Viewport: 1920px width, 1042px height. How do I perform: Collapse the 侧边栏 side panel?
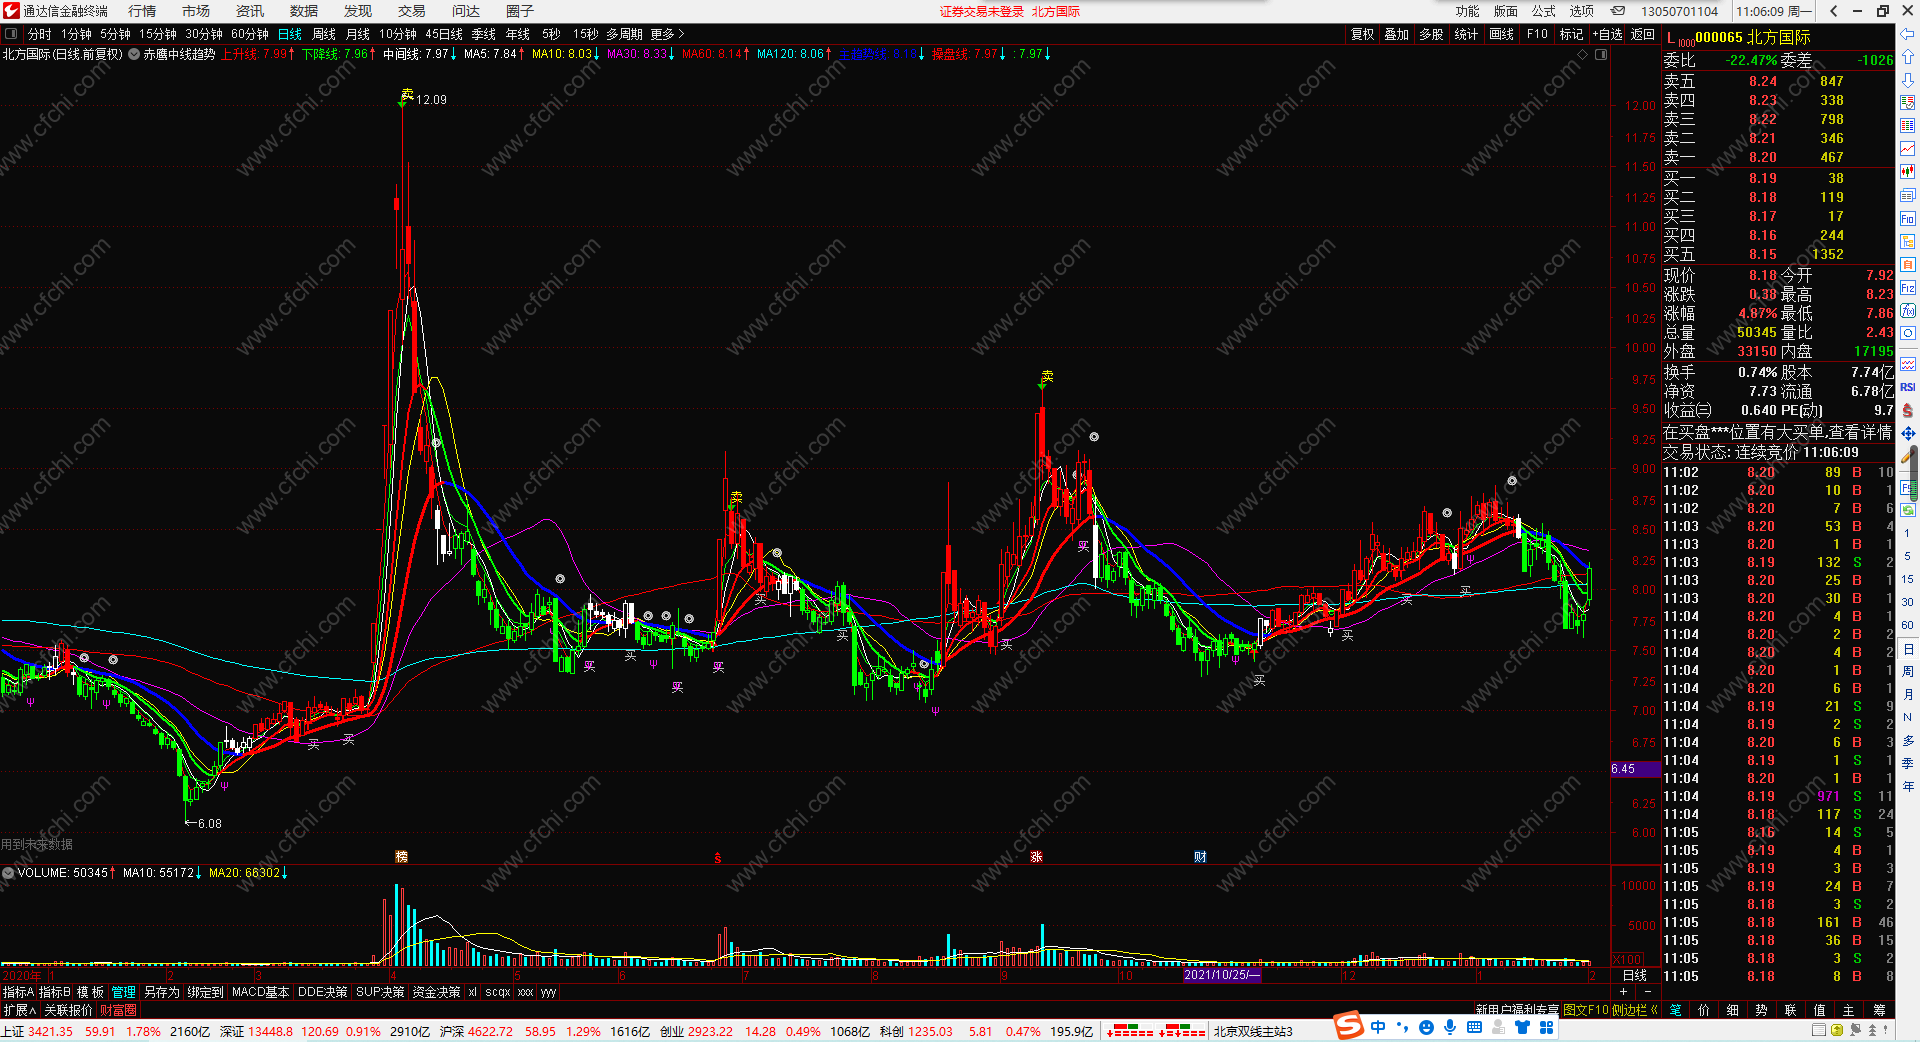point(1635,1010)
